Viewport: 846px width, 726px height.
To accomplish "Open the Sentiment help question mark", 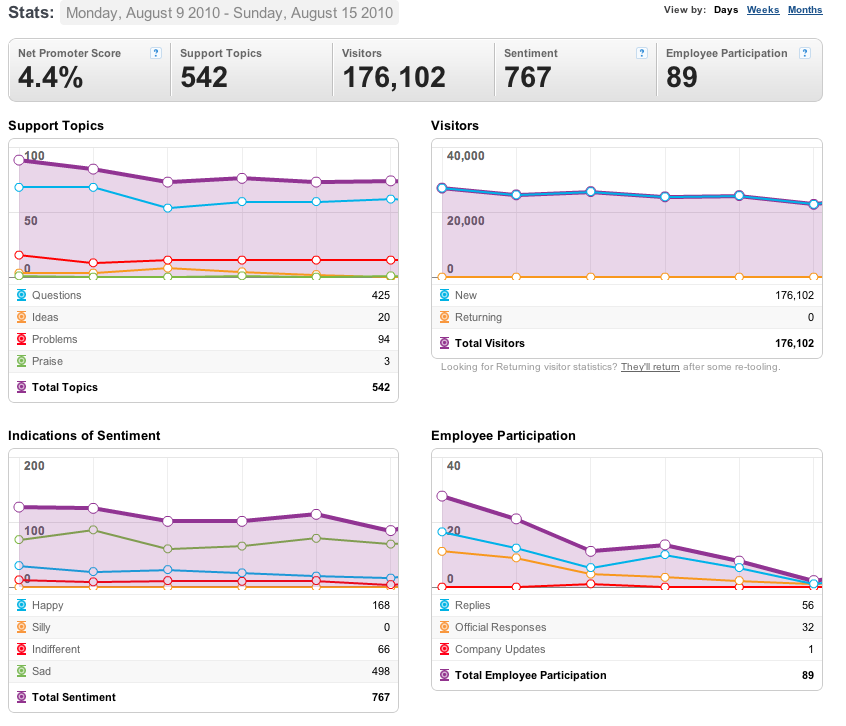I will point(642,53).
